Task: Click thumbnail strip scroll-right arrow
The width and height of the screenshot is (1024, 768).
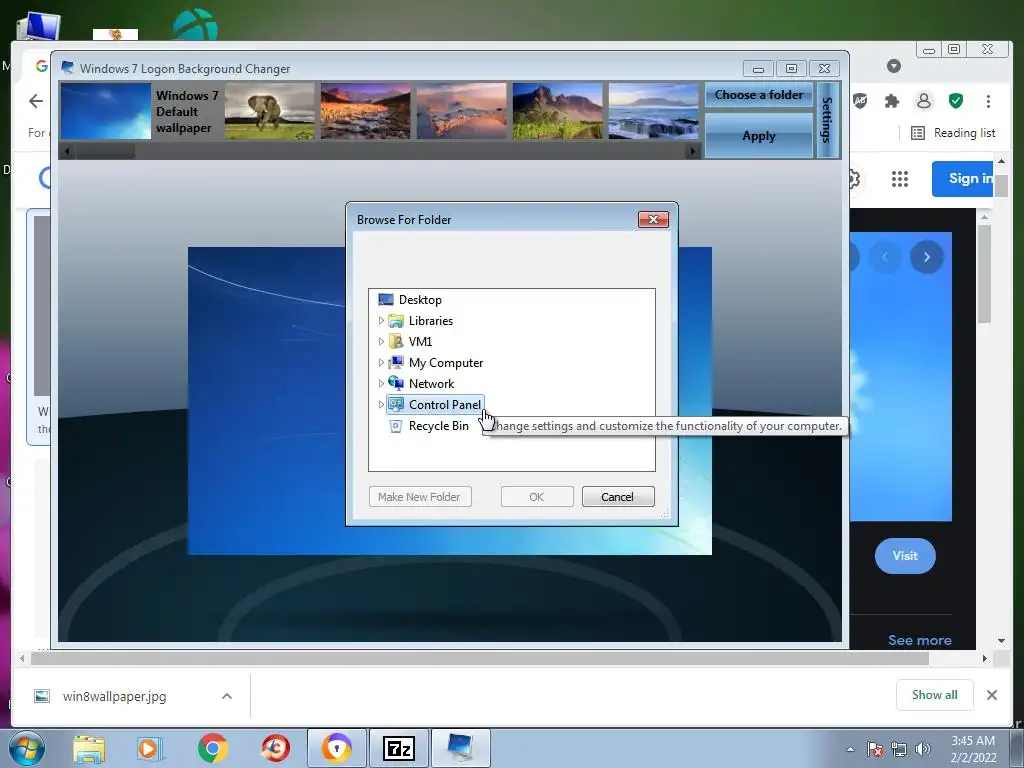Action: [693, 151]
